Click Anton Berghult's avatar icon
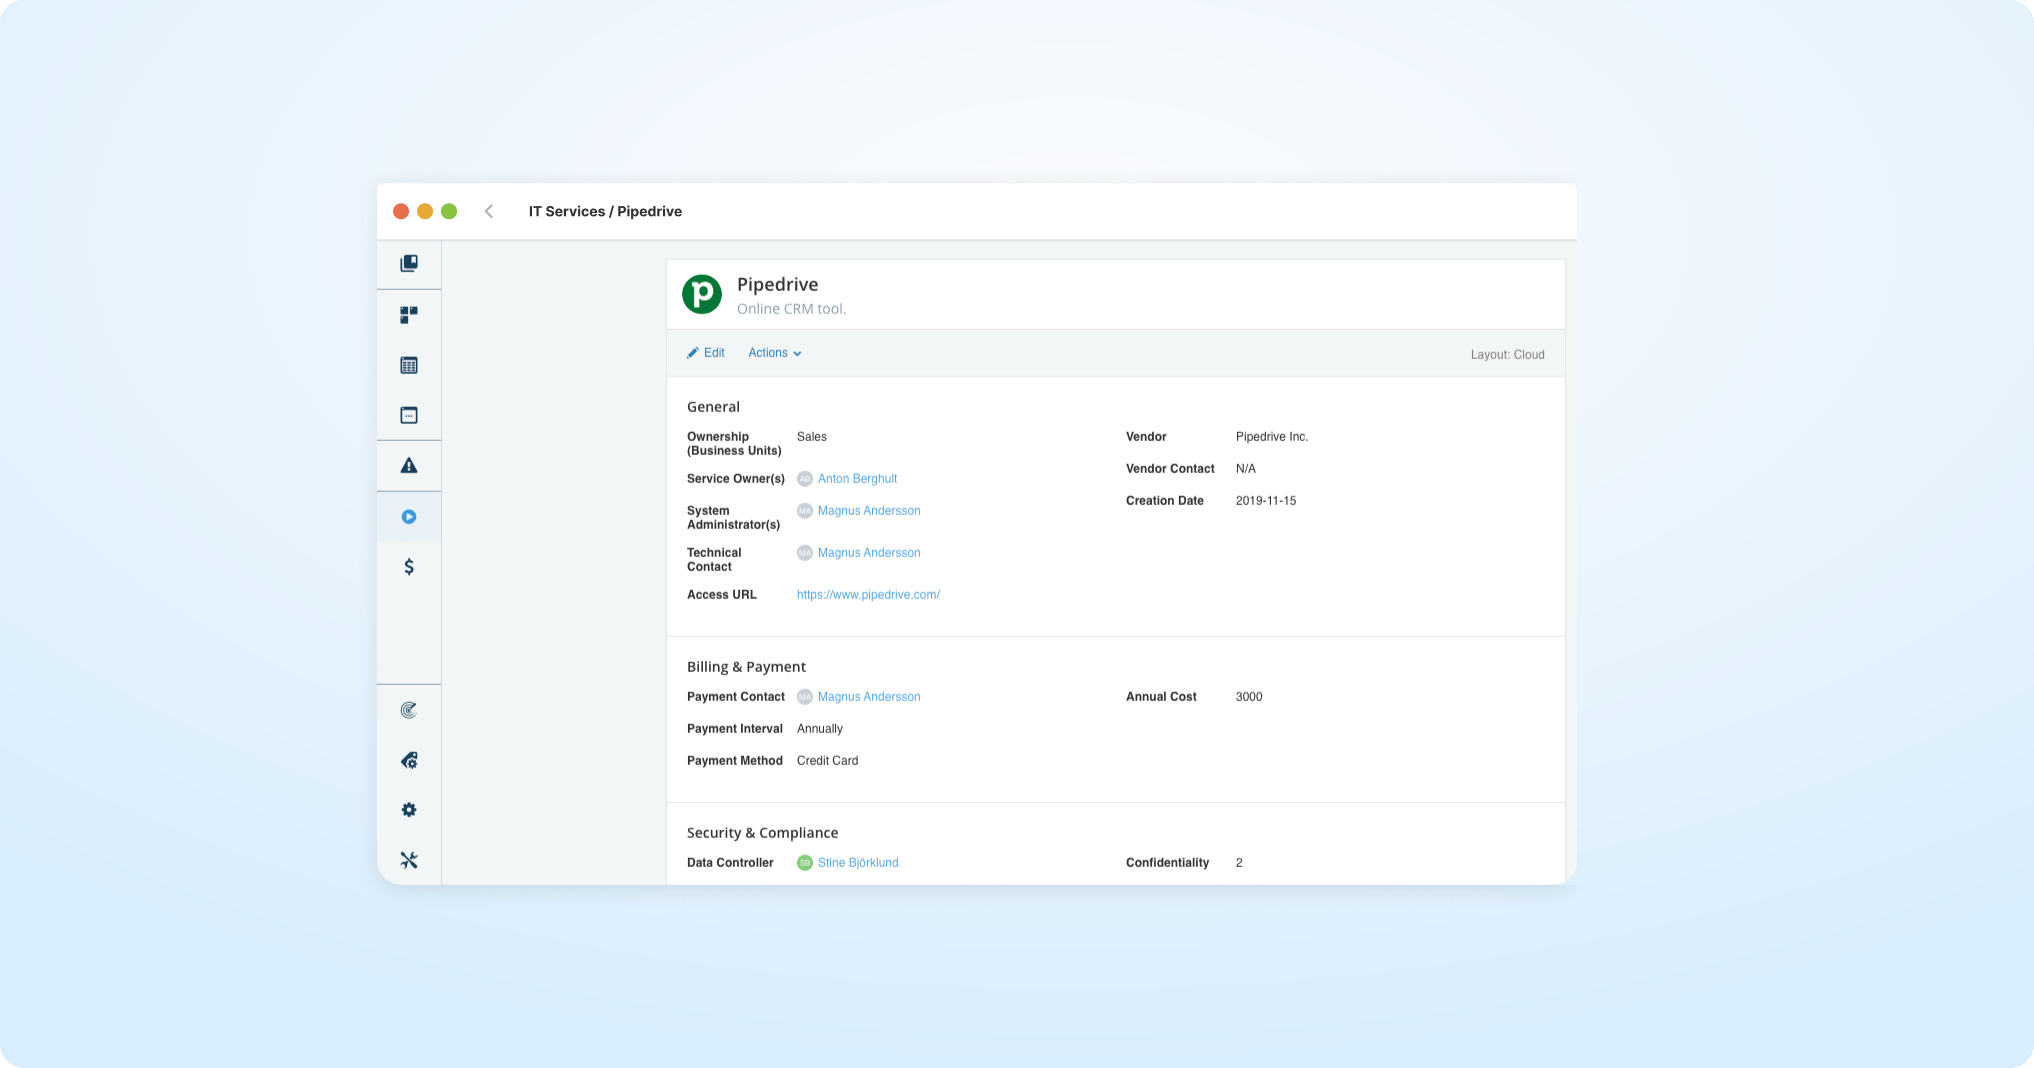2034x1068 pixels. coord(805,479)
